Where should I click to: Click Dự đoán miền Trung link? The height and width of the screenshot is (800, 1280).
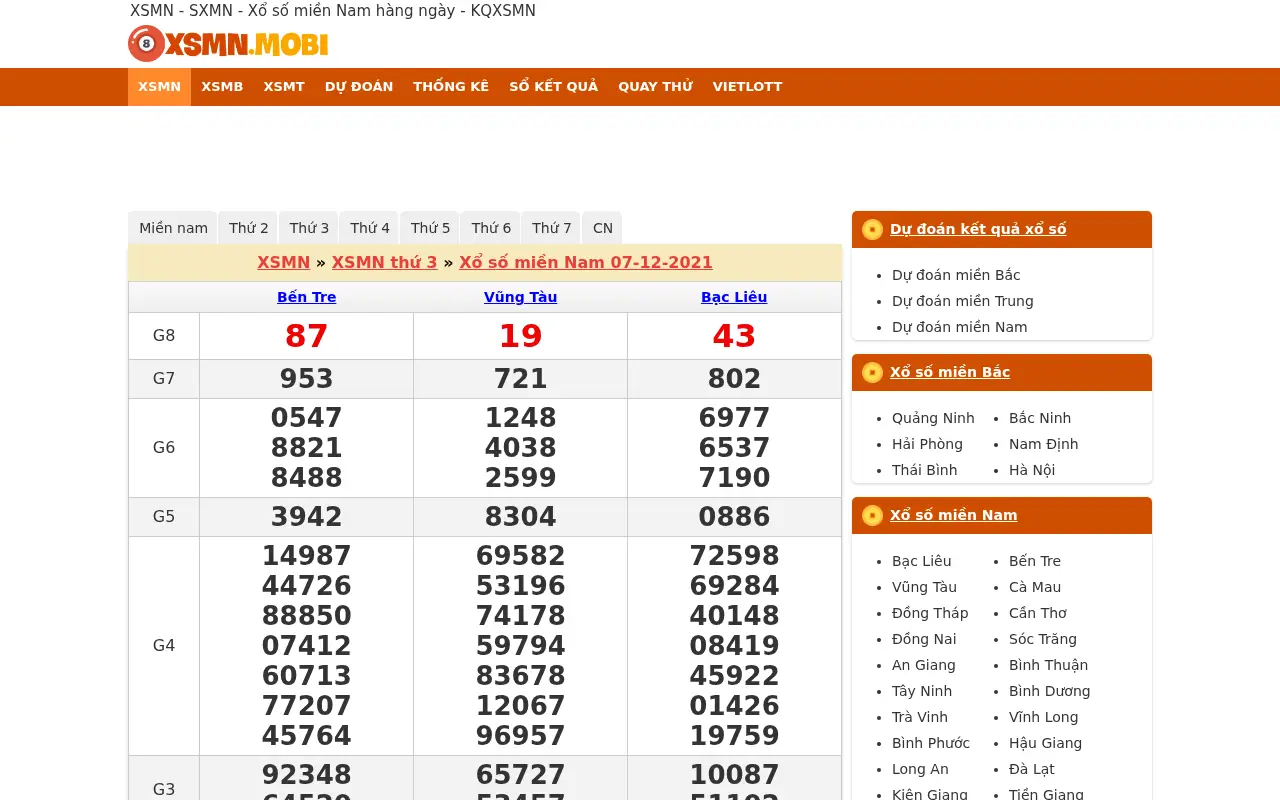point(963,301)
